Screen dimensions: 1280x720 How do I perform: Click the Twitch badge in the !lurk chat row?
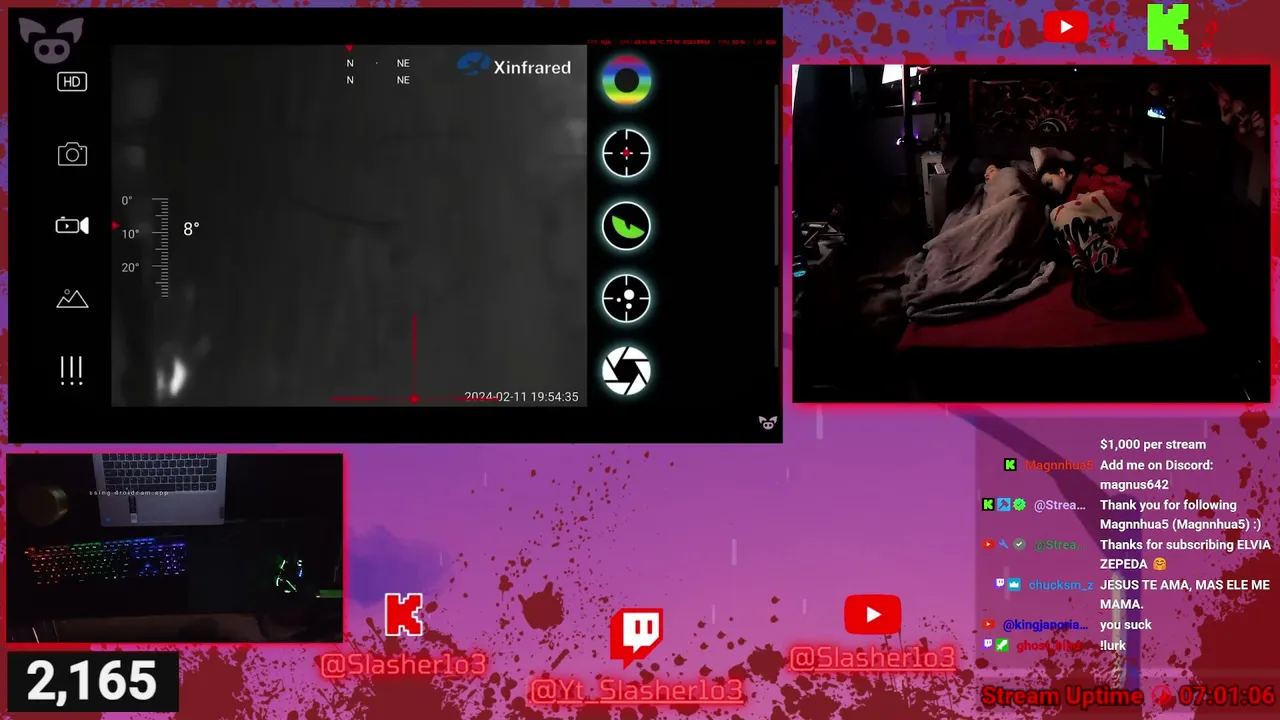point(988,645)
